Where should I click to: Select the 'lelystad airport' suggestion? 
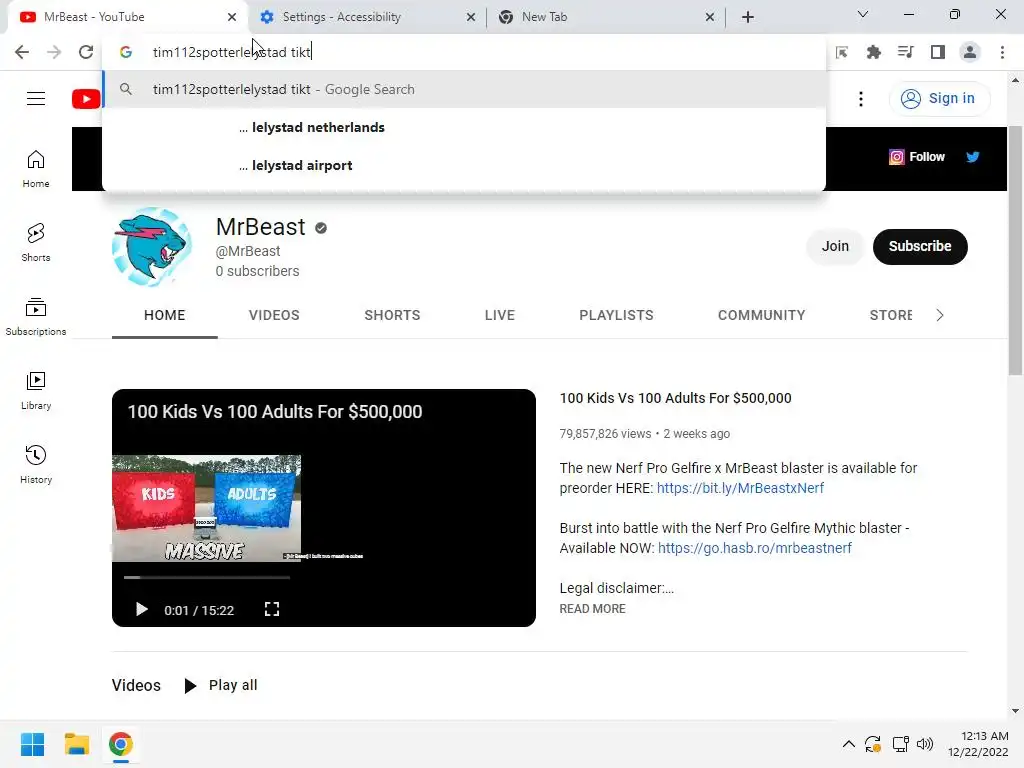(x=464, y=165)
